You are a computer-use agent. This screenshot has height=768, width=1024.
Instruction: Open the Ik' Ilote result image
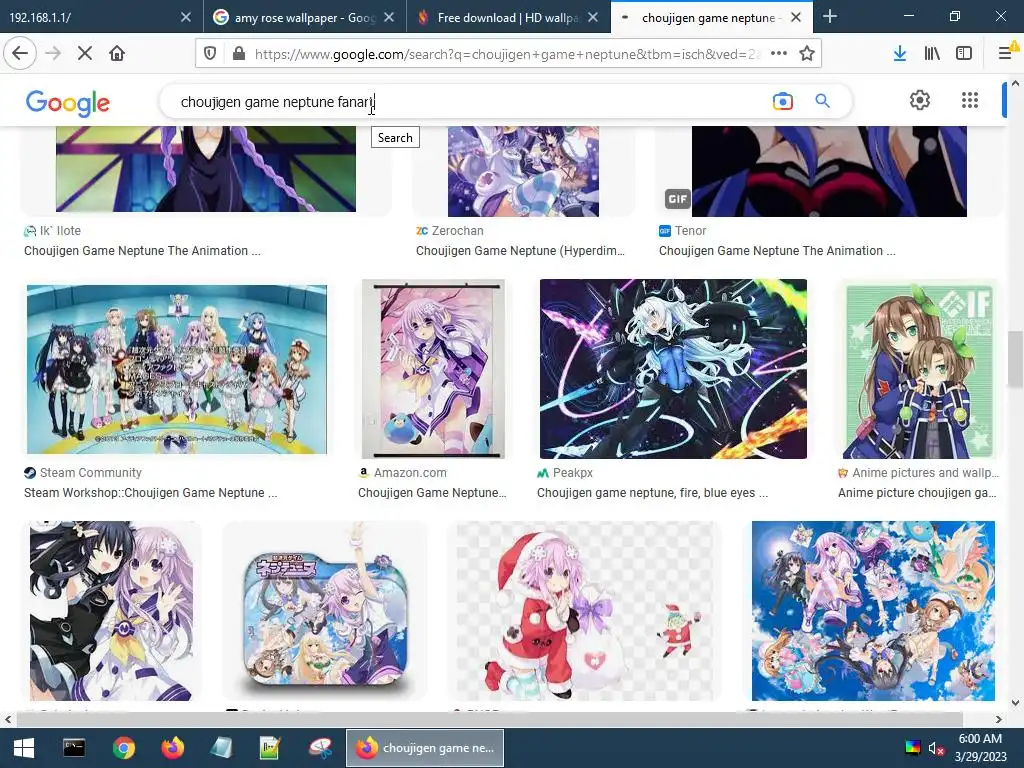206,169
